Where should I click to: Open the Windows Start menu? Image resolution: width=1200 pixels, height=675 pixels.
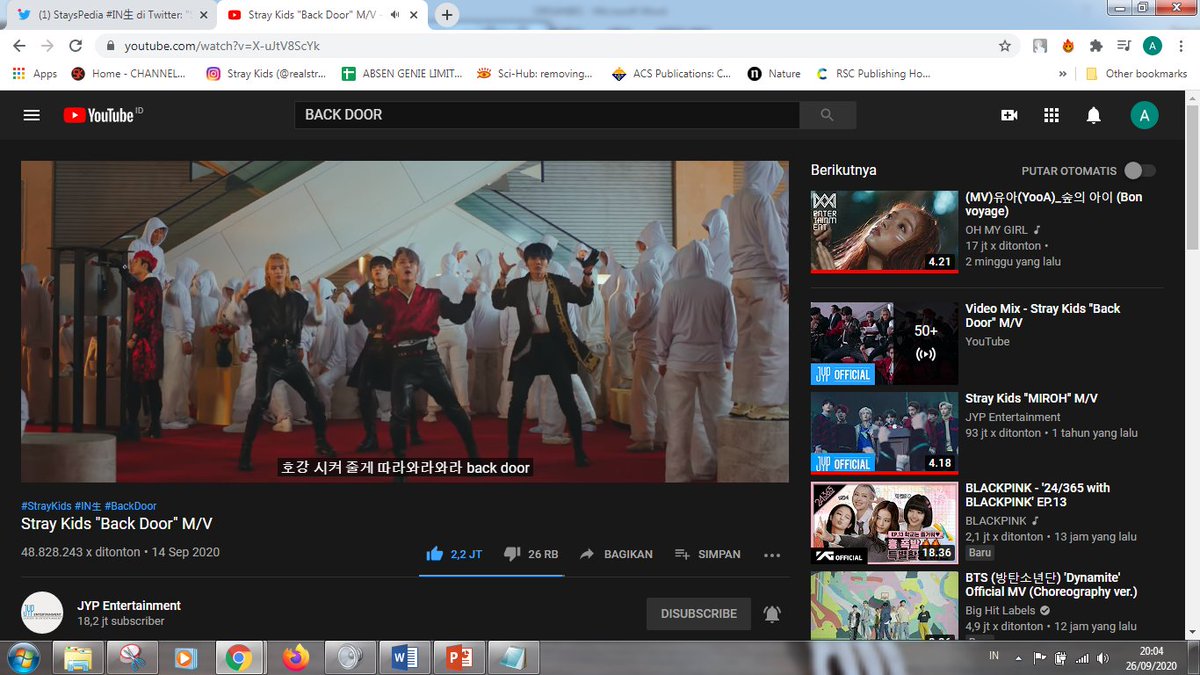[23, 657]
